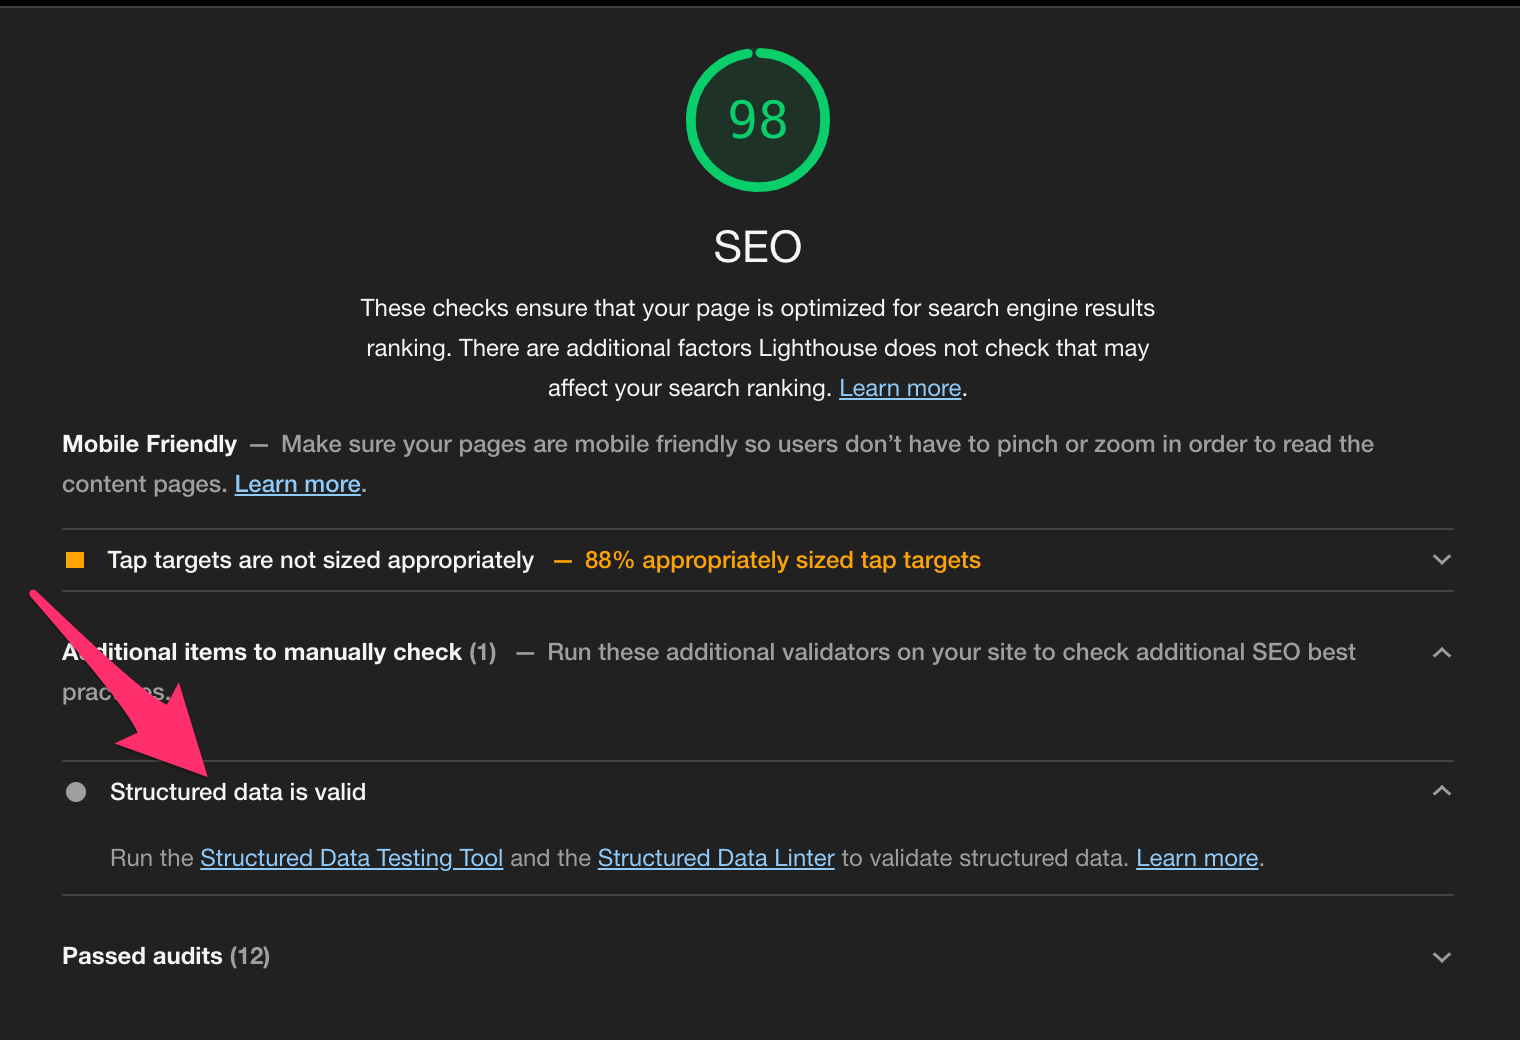Click the Mobile Friendly group heading

pyautogui.click(x=150, y=444)
